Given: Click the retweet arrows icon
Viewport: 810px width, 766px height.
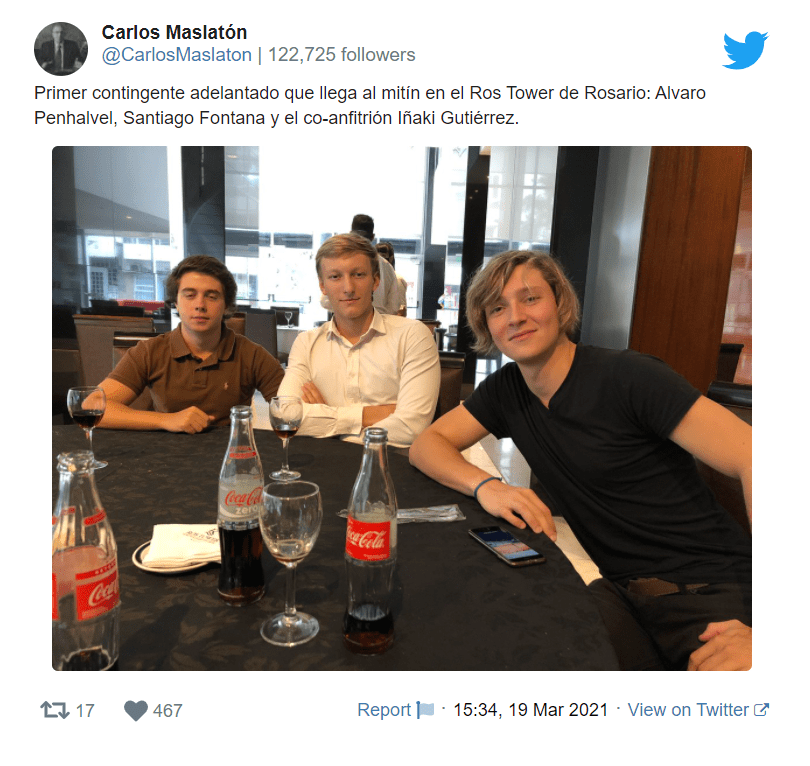Looking at the screenshot, I should coord(55,710).
